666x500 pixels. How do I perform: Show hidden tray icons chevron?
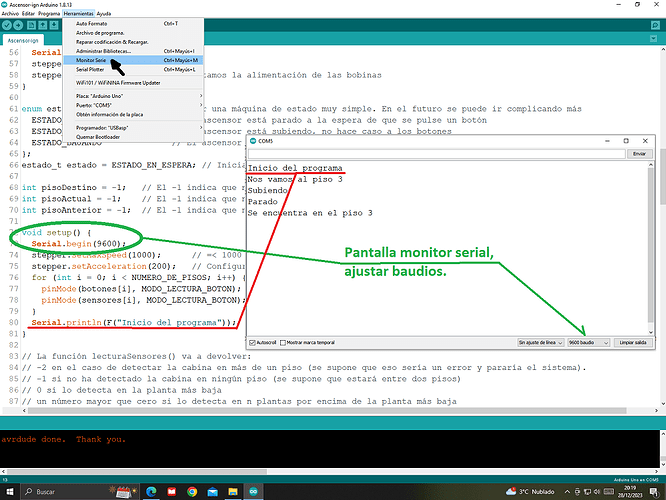(567, 492)
